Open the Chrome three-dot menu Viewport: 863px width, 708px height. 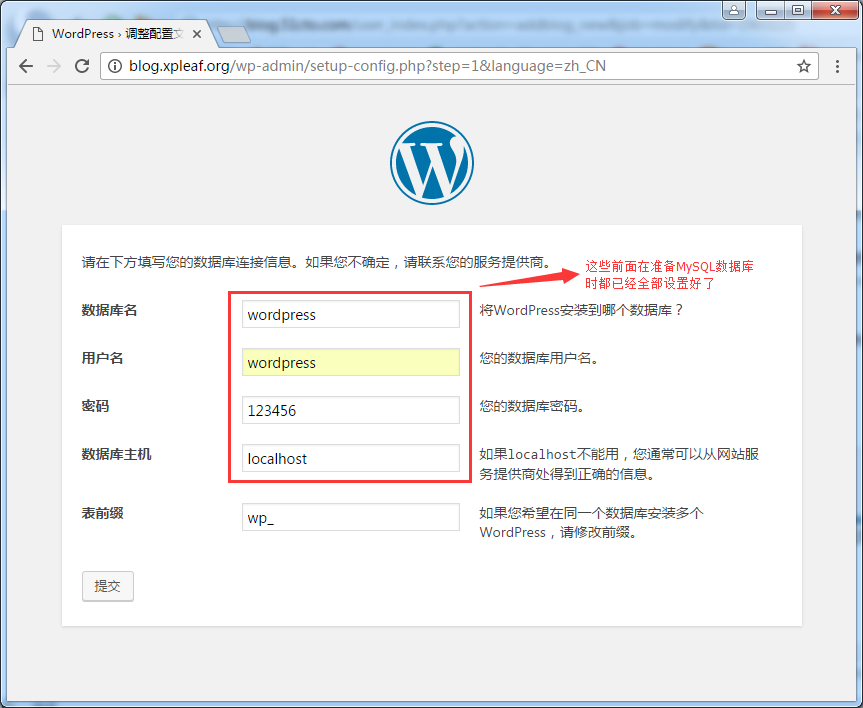click(x=837, y=67)
